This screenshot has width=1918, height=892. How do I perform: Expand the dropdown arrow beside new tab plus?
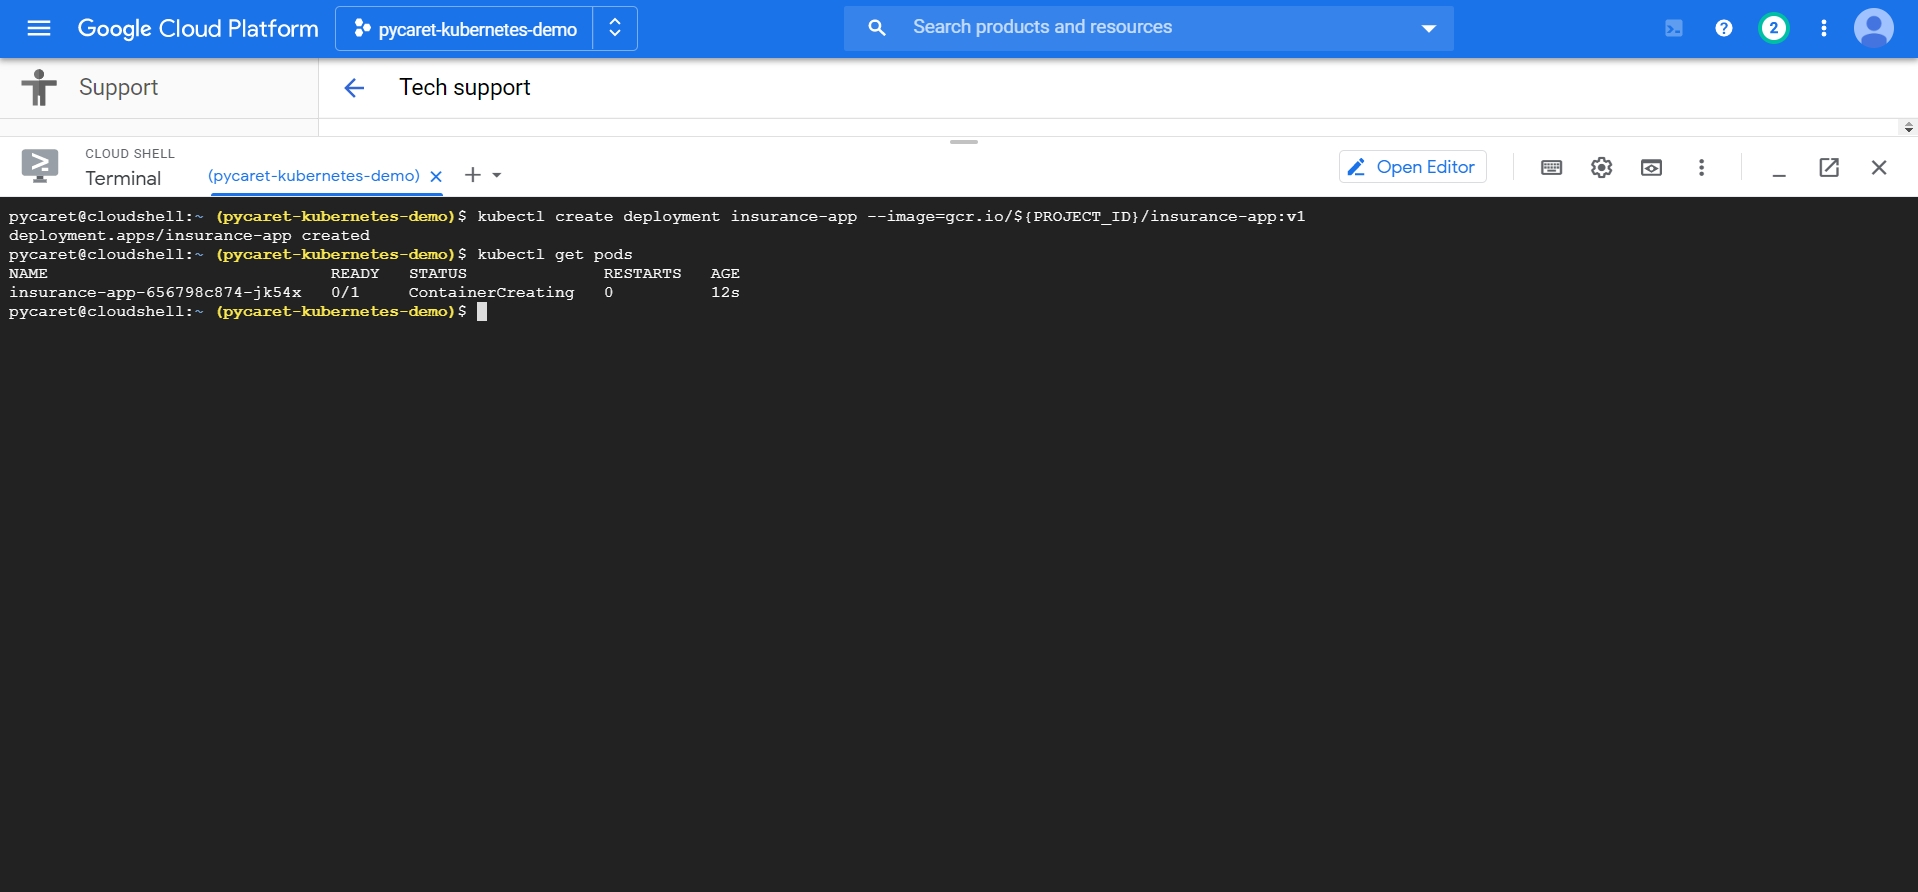coord(497,176)
